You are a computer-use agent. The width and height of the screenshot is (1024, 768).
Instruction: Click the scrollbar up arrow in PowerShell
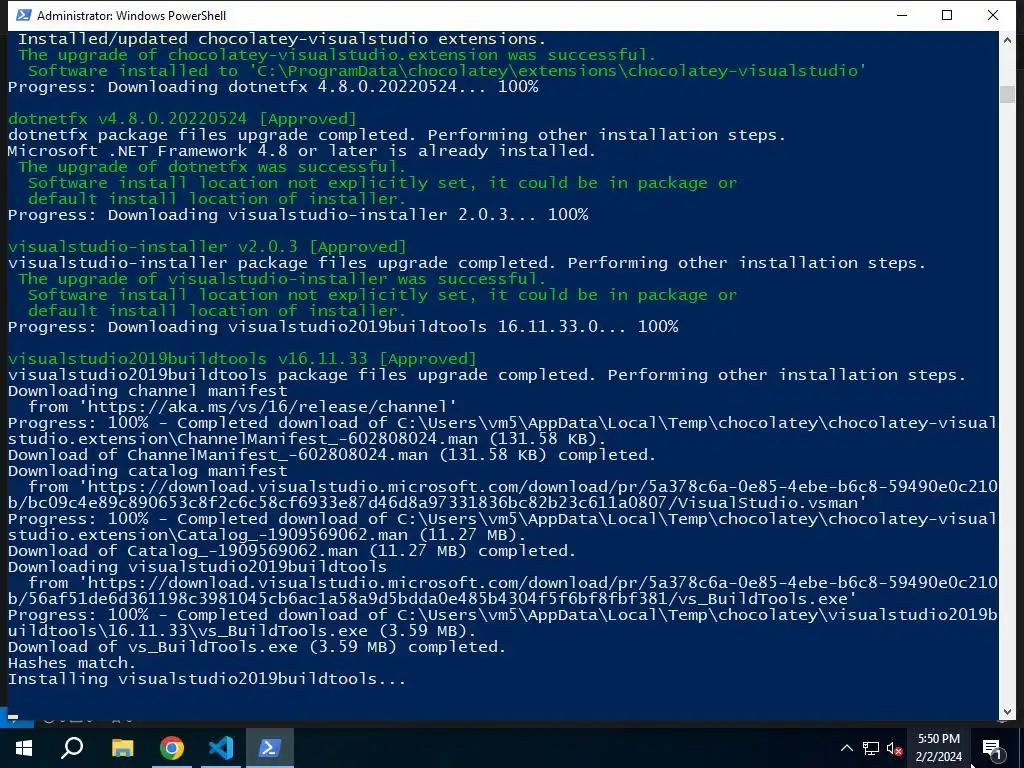1006,40
